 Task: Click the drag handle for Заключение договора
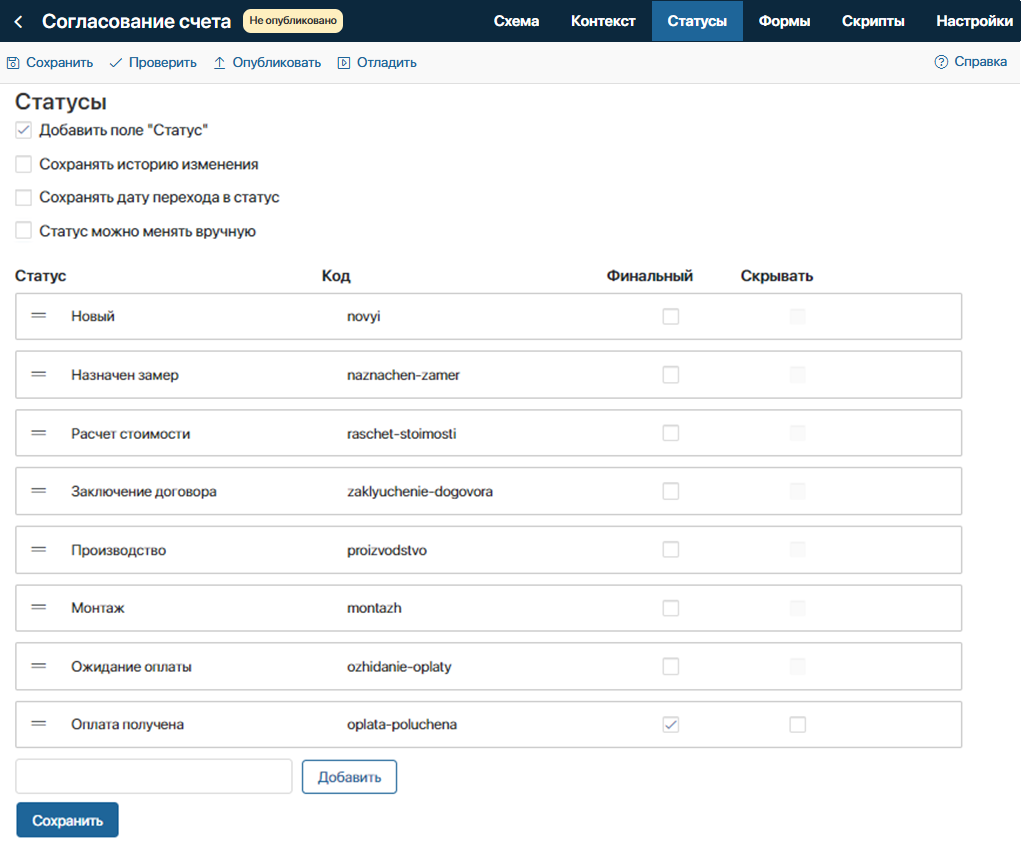(39, 491)
